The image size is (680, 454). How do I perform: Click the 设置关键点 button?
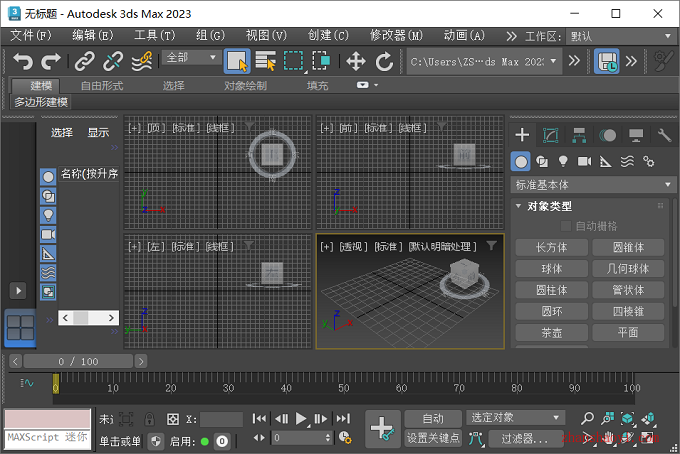pyautogui.click(x=433, y=438)
